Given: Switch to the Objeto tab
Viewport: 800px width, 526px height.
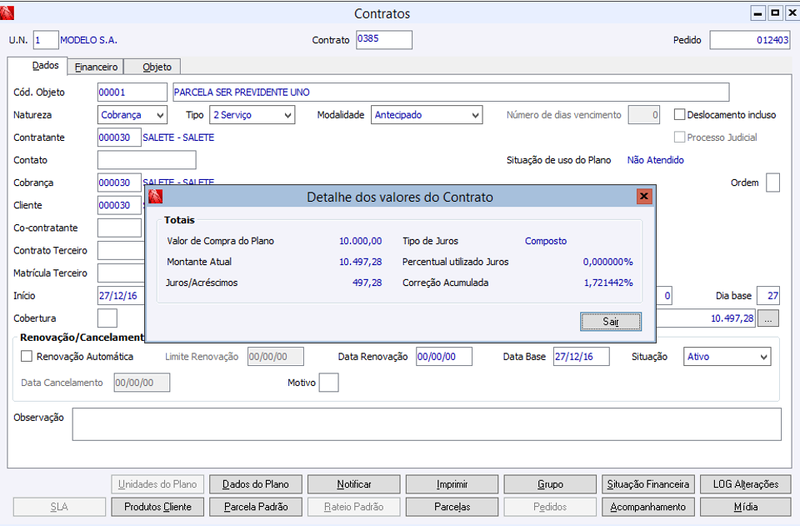Looking at the screenshot, I should point(157,67).
